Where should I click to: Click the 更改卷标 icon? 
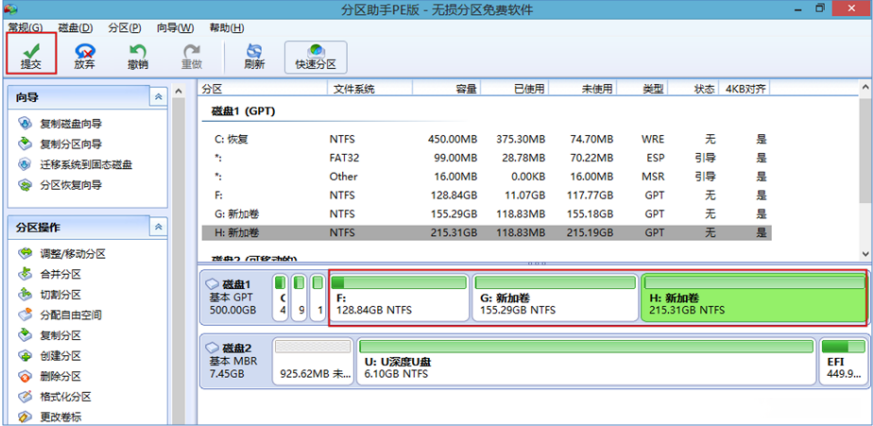pos(26,417)
